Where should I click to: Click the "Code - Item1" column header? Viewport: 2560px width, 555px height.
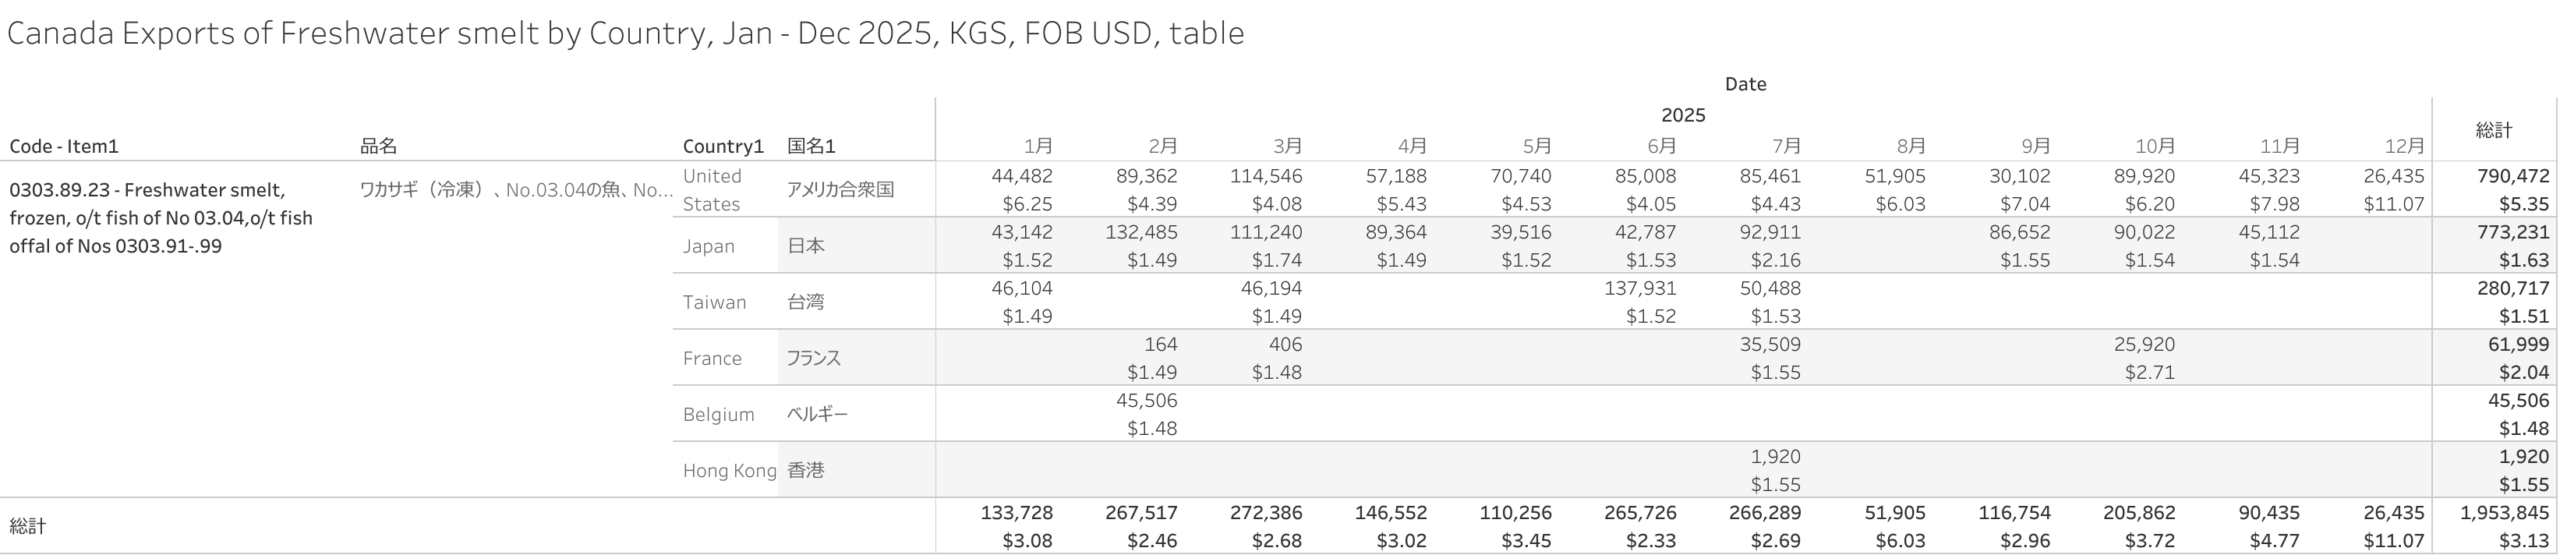[x=64, y=146]
